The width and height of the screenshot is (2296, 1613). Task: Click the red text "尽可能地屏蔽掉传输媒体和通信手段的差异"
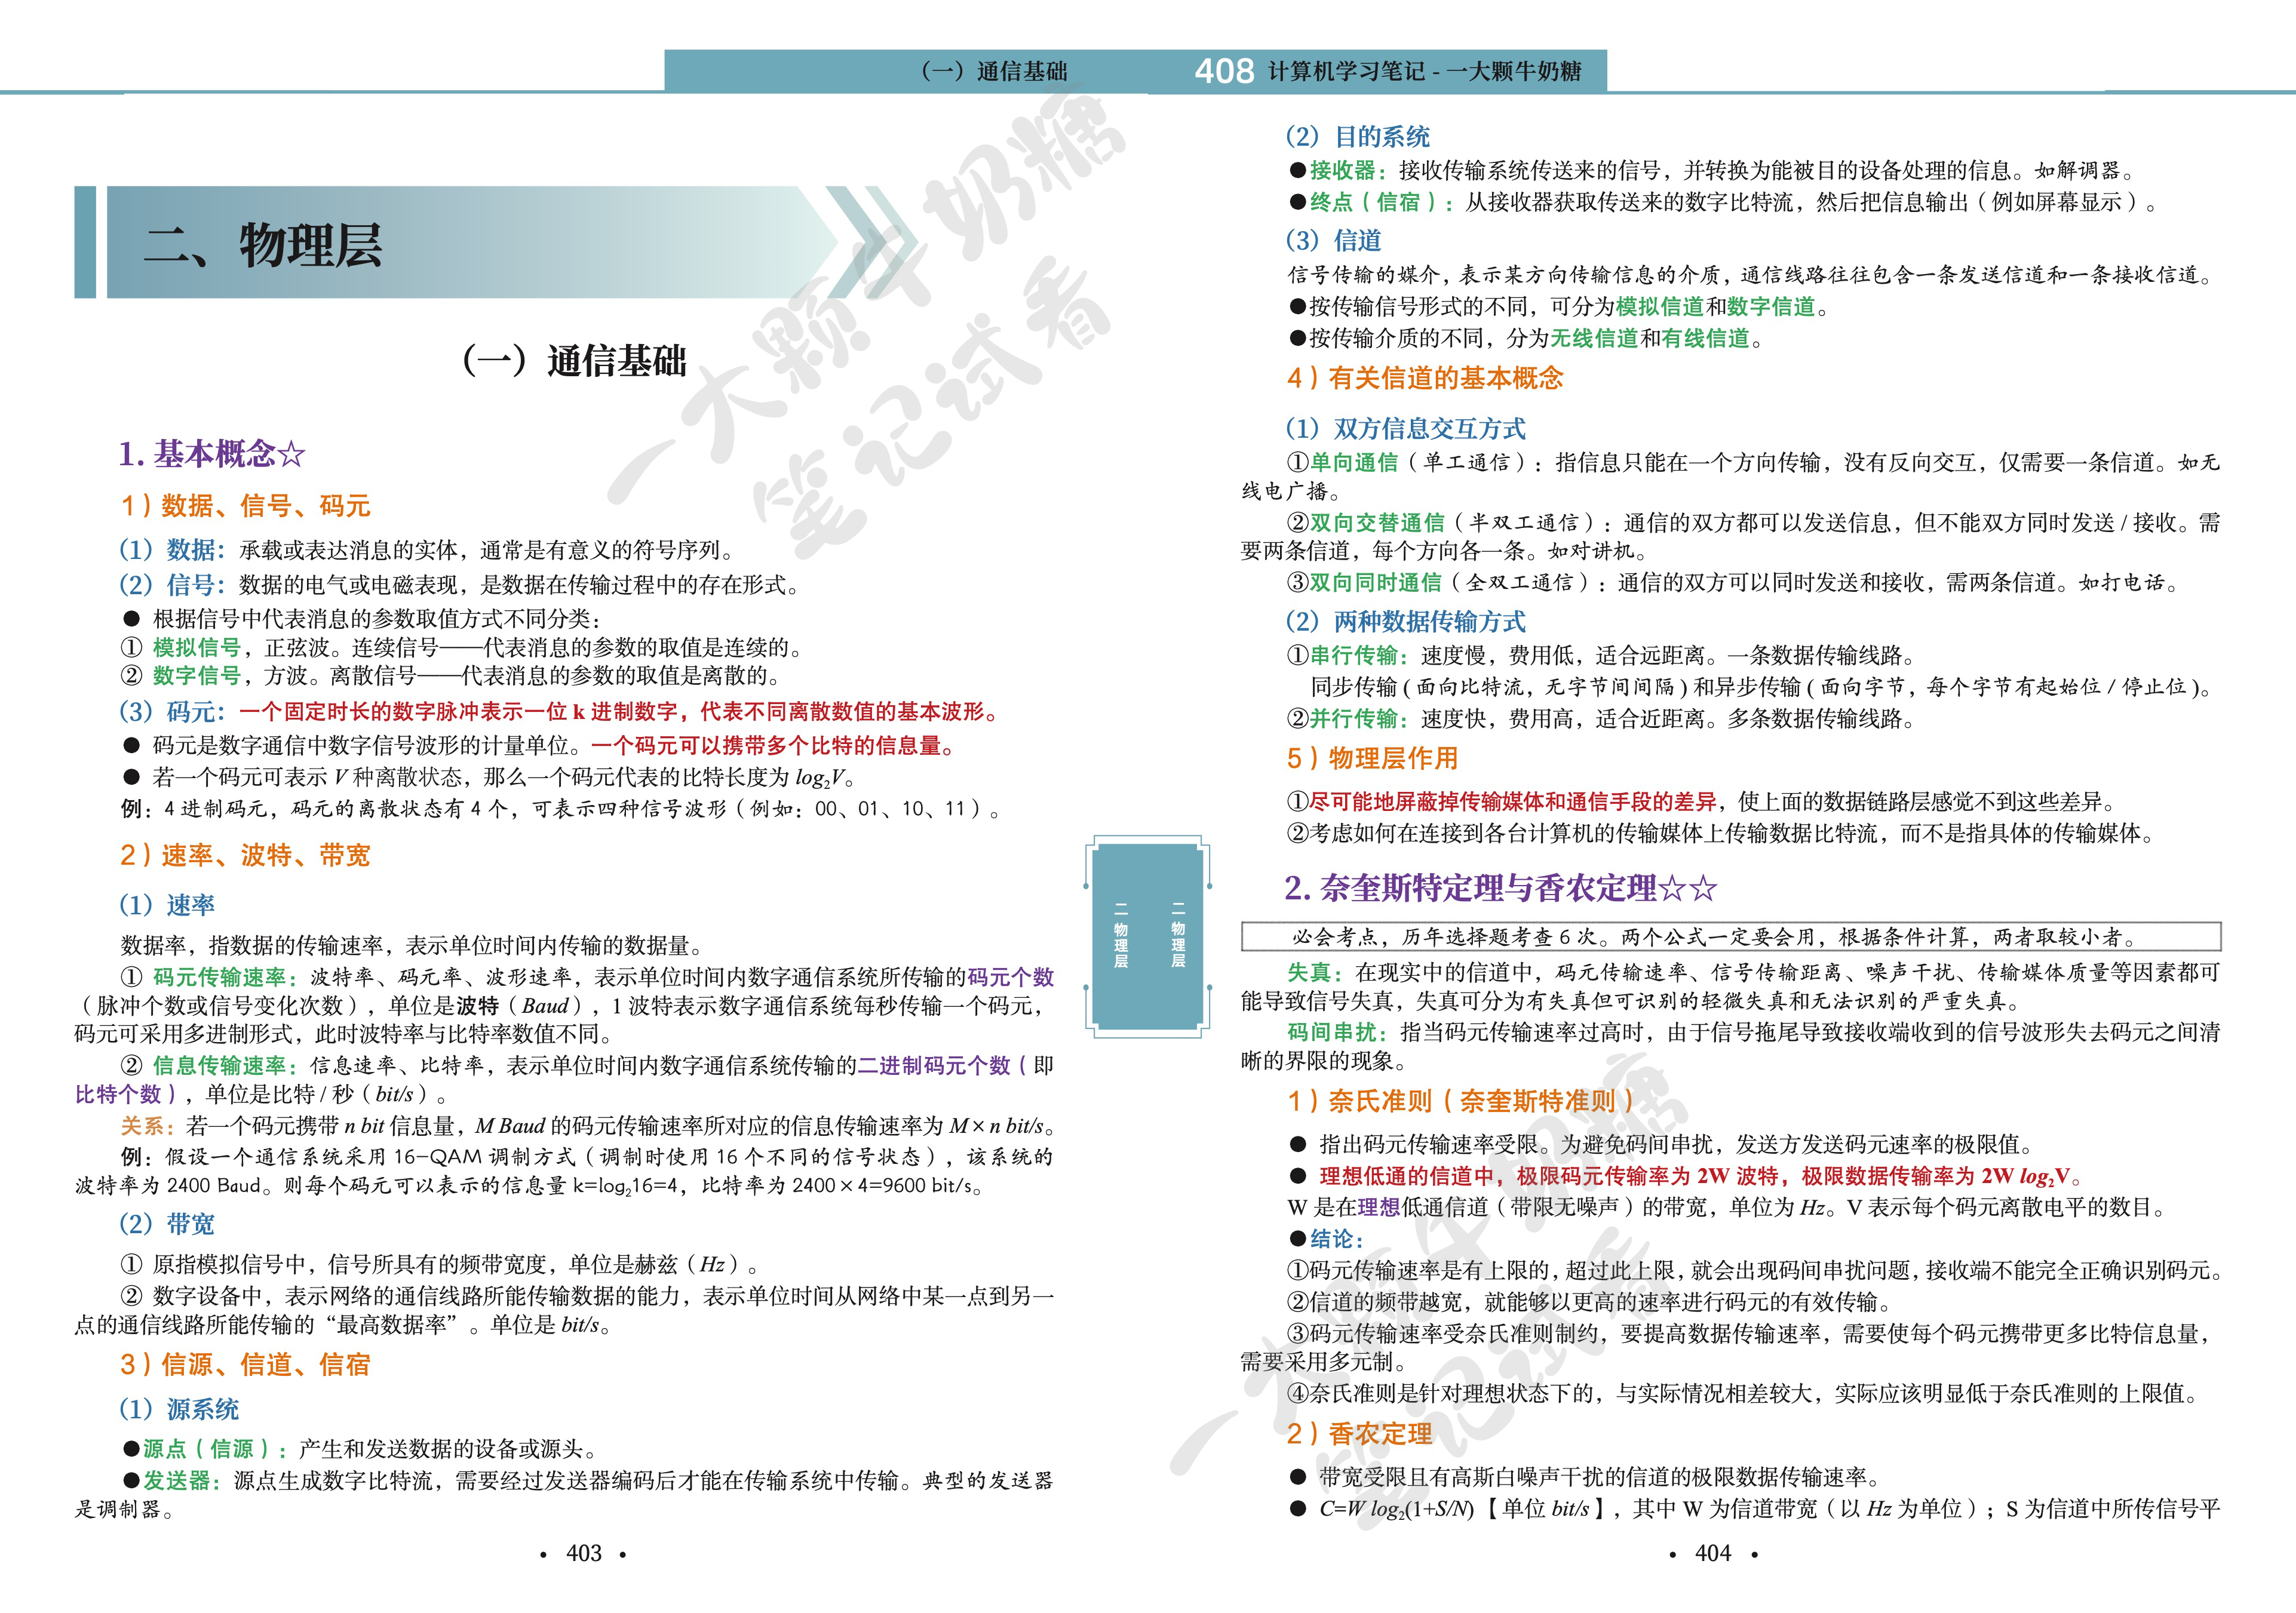[x=1513, y=802]
